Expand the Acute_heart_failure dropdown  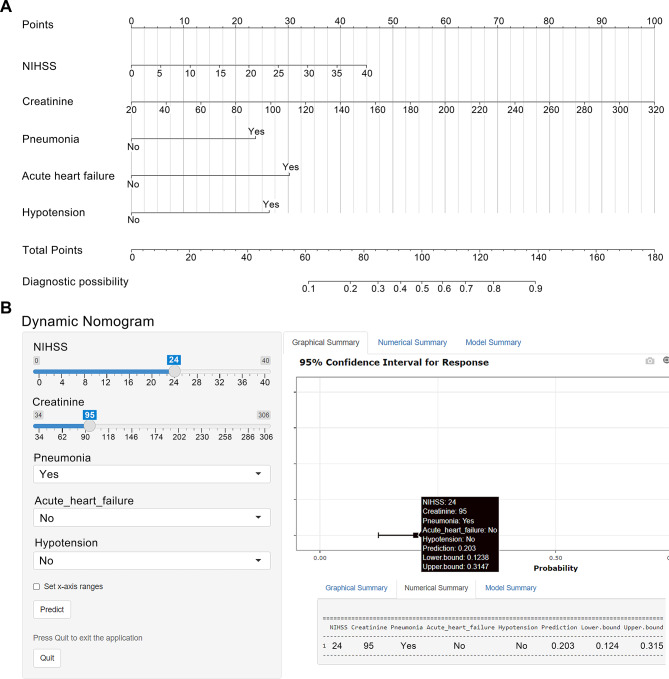point(152,517)
